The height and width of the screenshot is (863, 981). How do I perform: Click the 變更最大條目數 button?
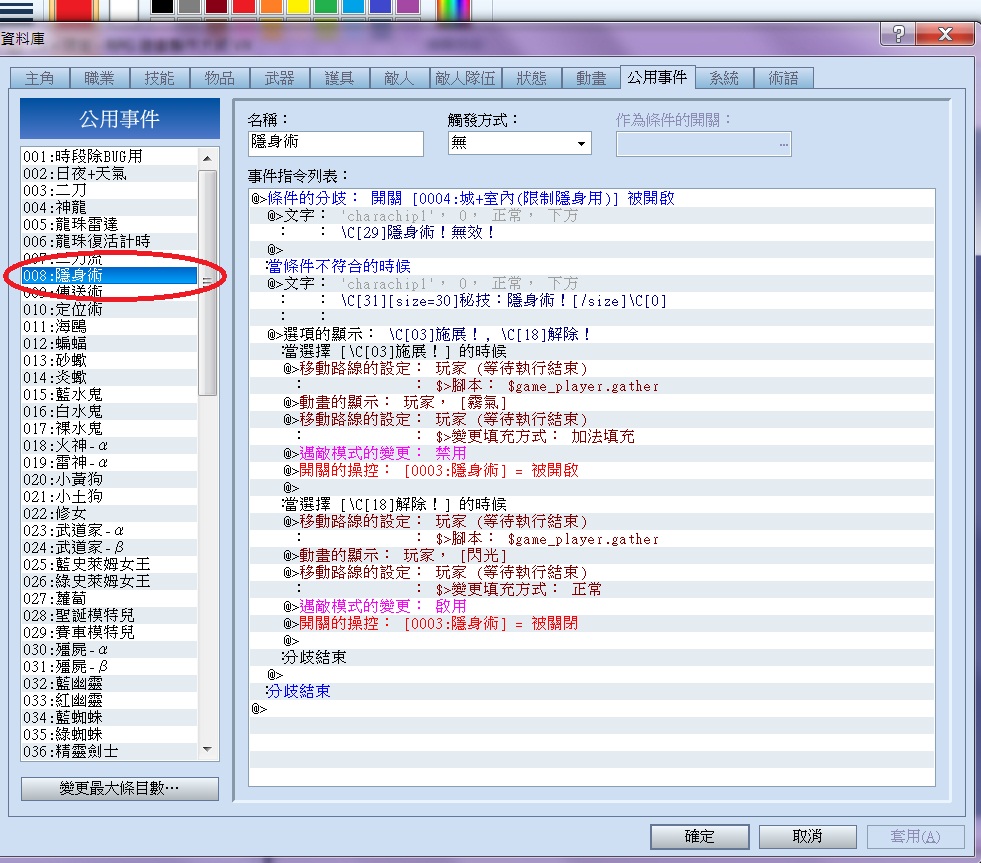(x=119, y=789)
